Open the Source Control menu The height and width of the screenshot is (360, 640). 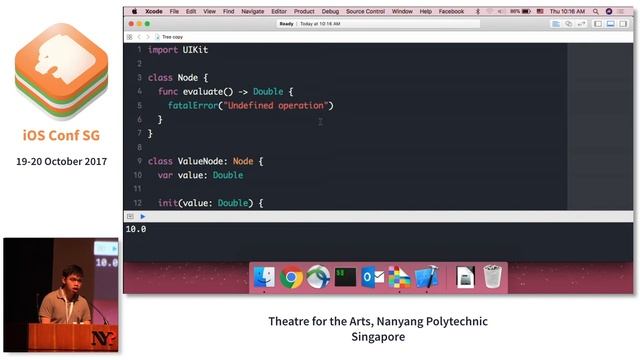point(365,11)
